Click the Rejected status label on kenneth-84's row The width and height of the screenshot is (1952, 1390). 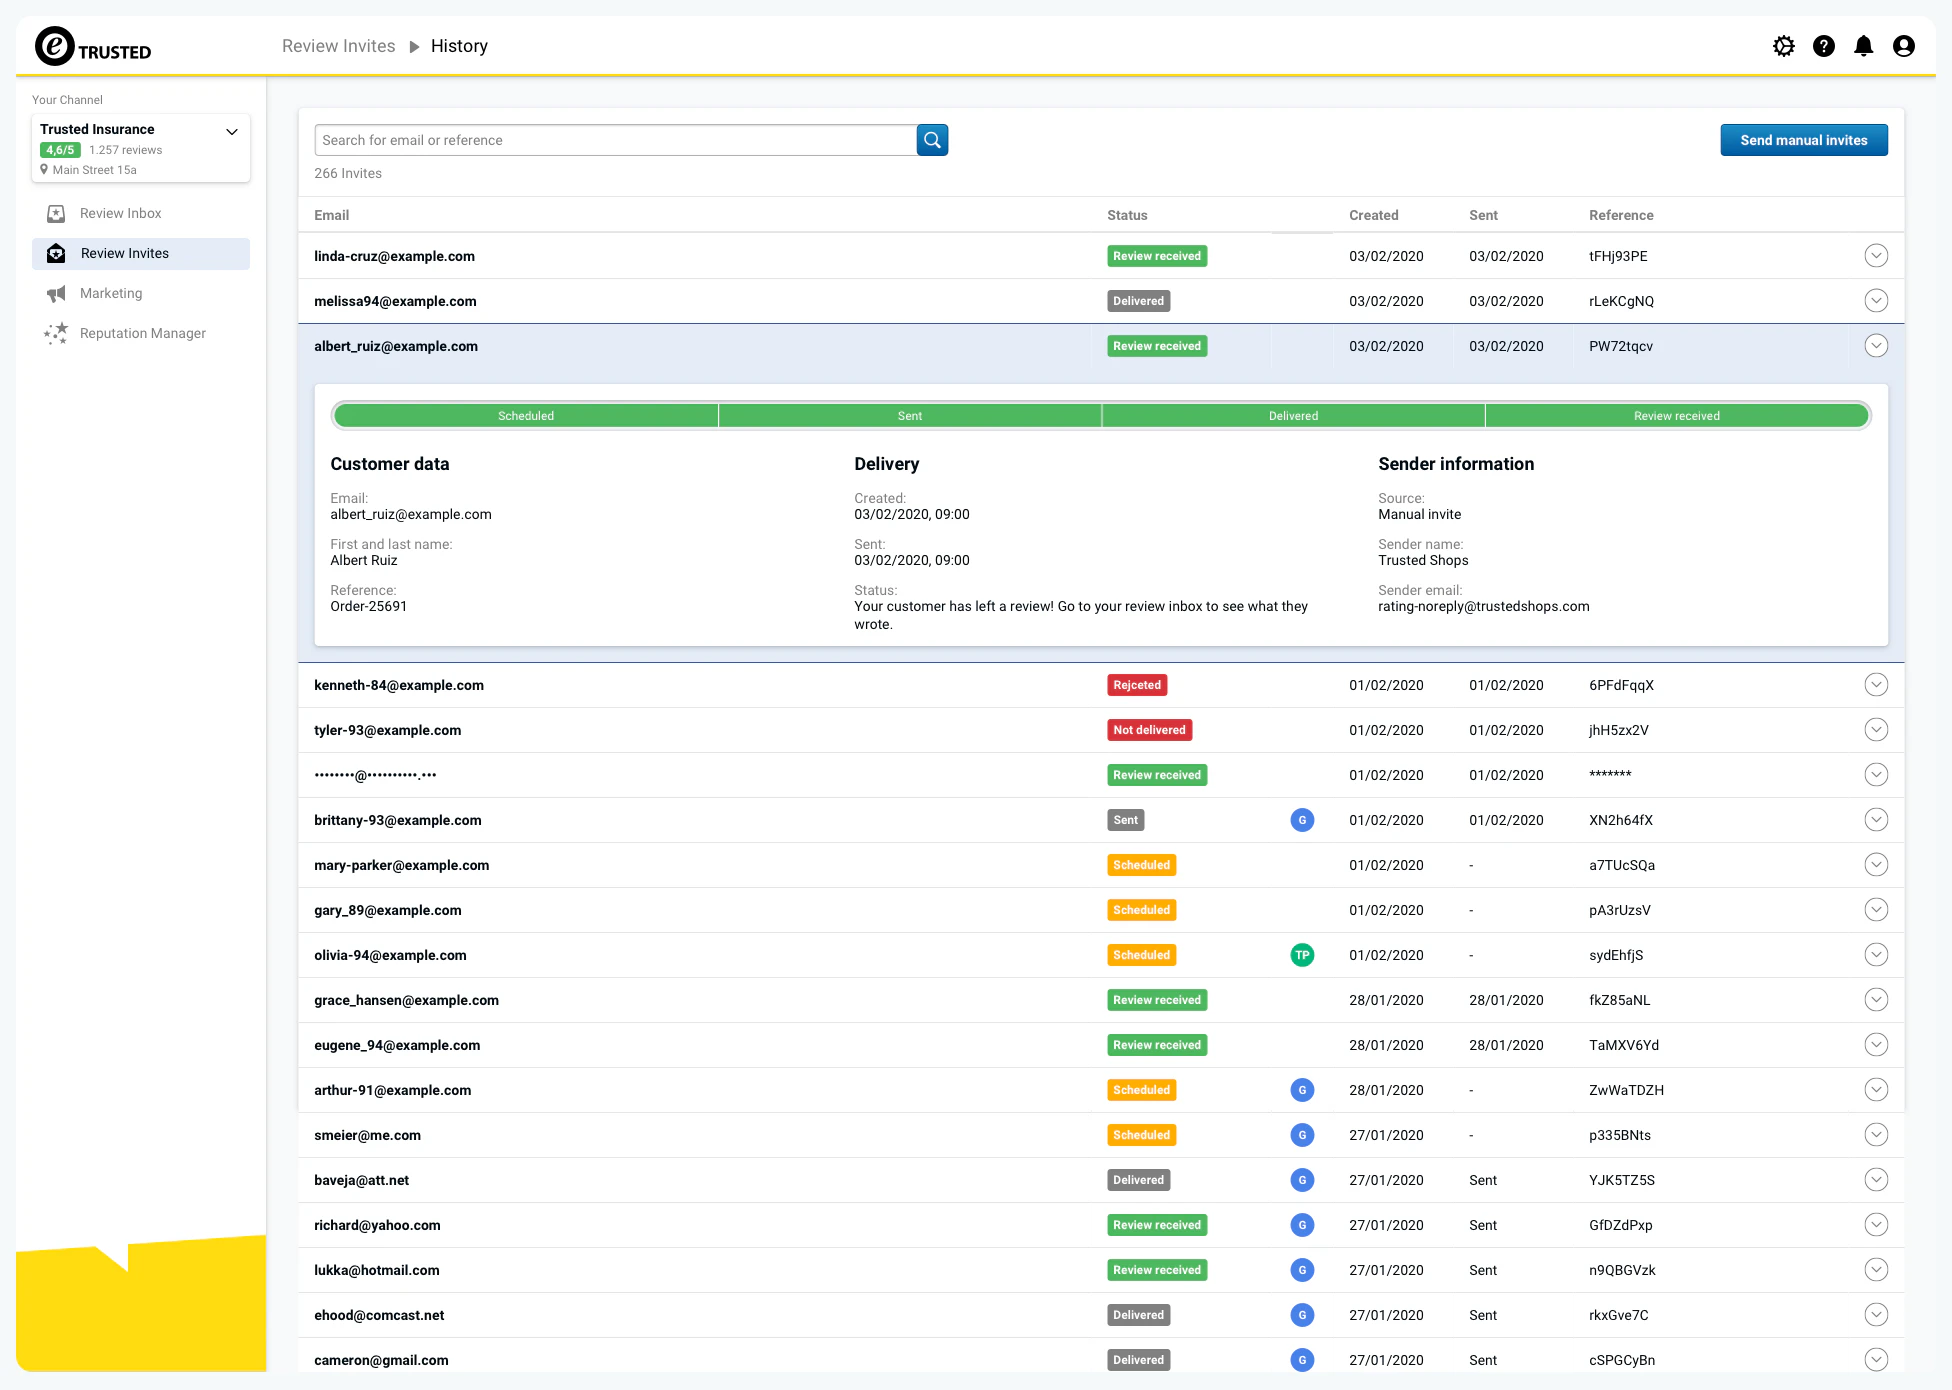pos(1136,685)
